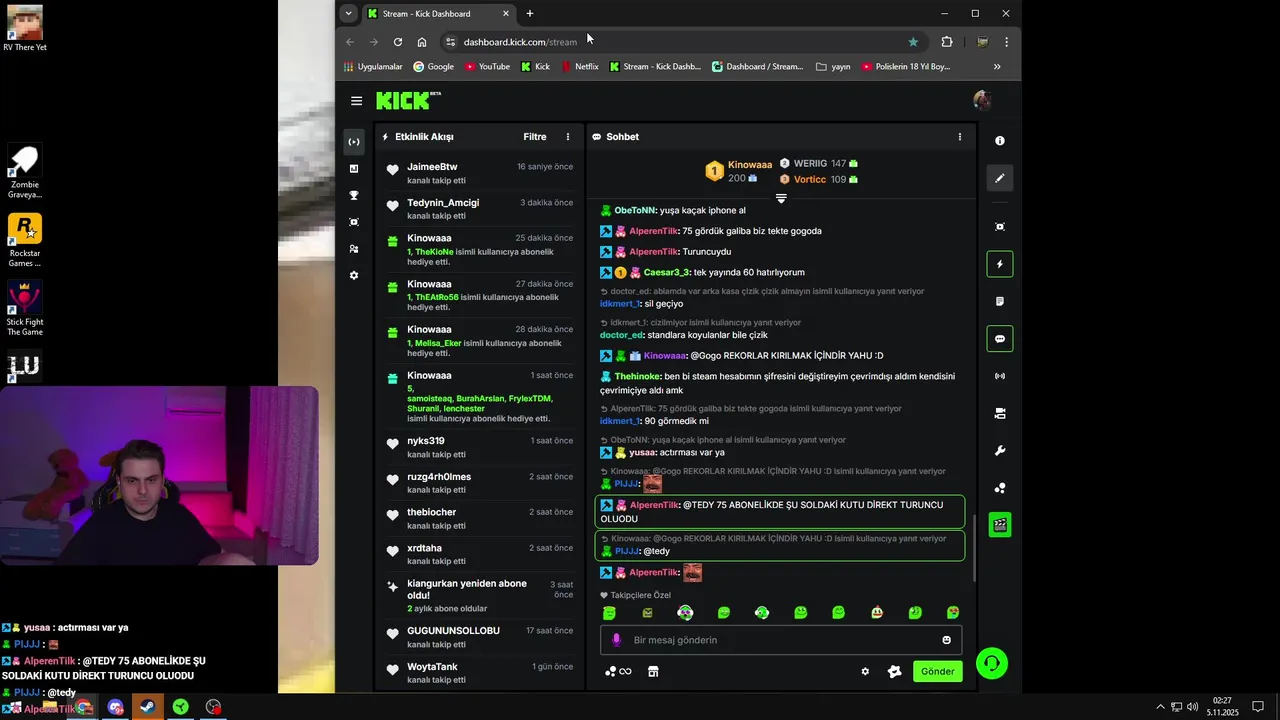Open a new Chrome tab

pyautogui.click(x=530, y=13)
